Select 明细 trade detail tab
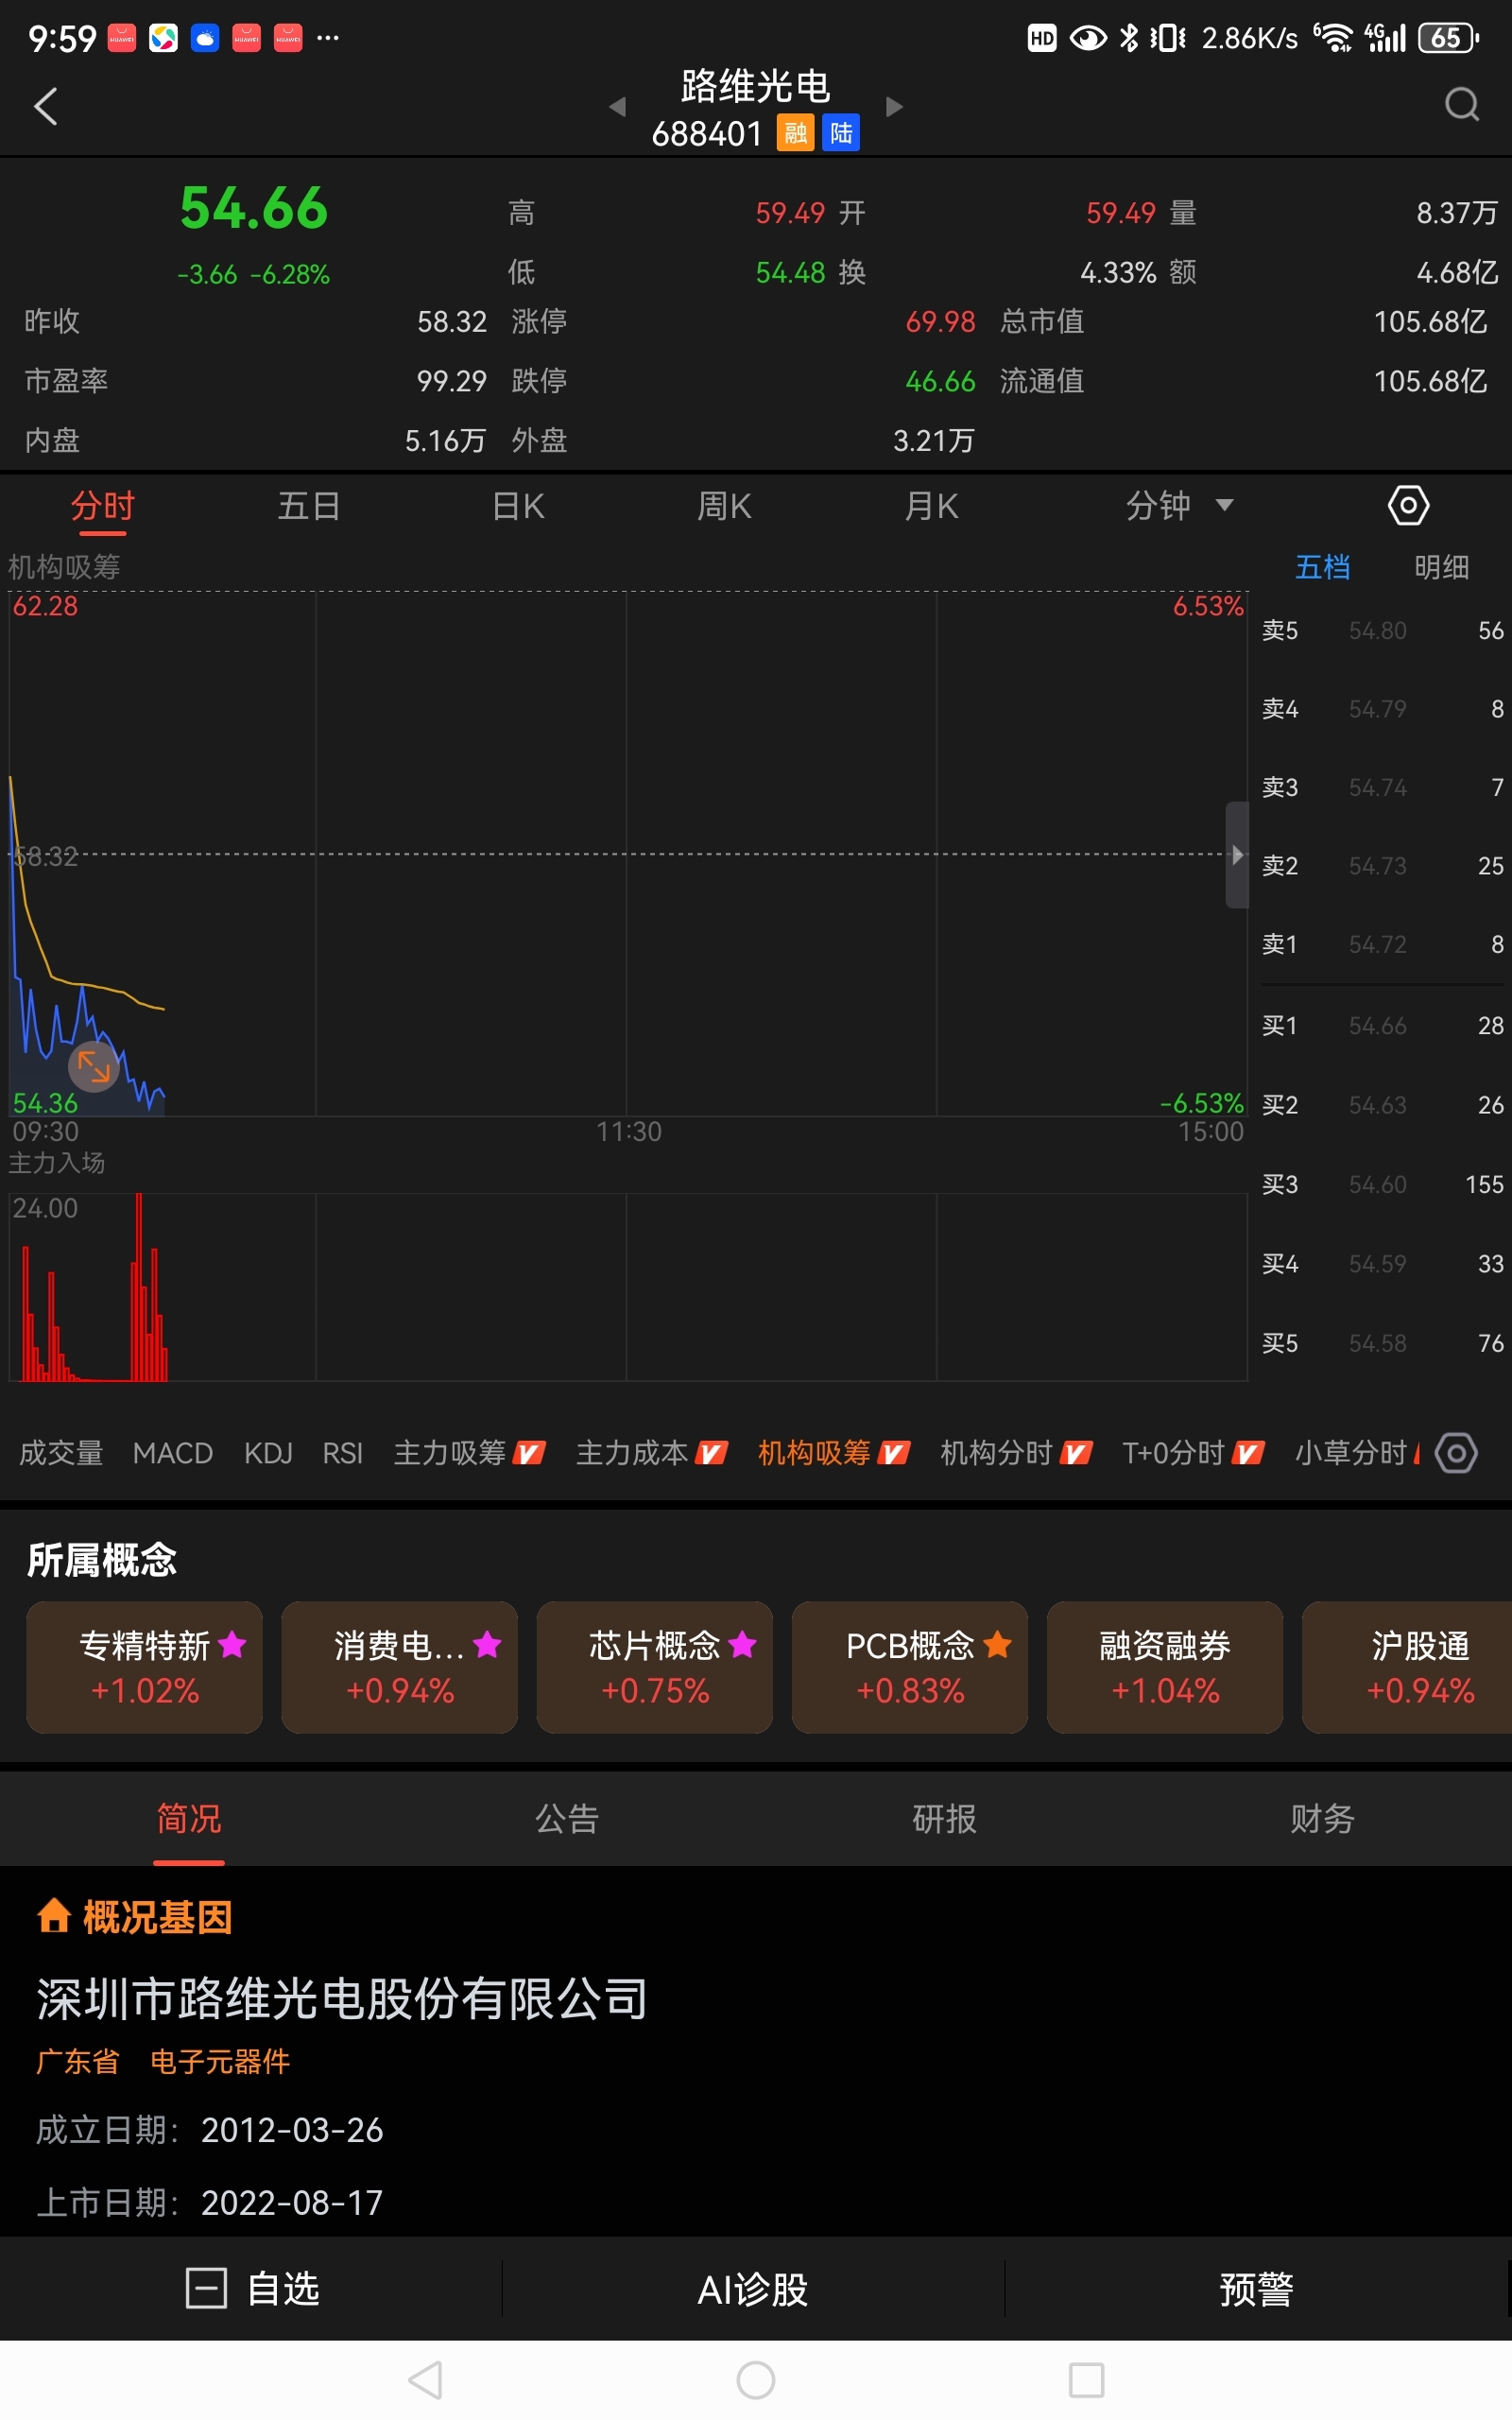Viewport: 1512px width, 2420px height. 1441,567
